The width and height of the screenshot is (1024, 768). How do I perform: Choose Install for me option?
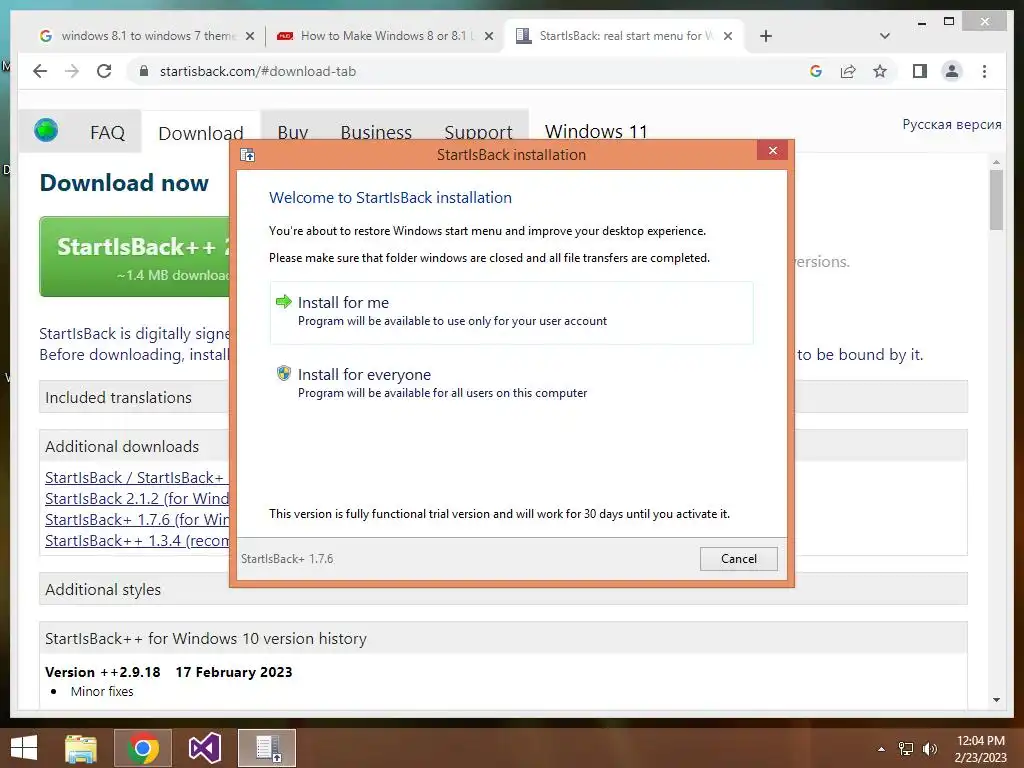[511, 312]
